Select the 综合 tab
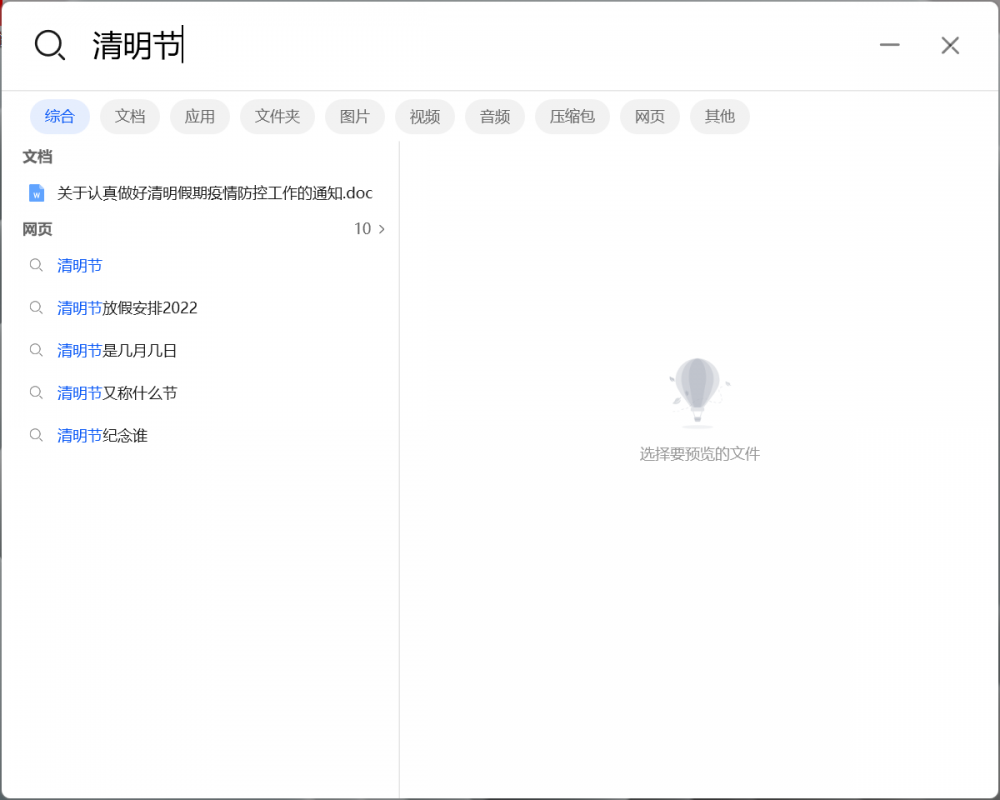This screenshot has height=800, width=1000. point(60,117)
